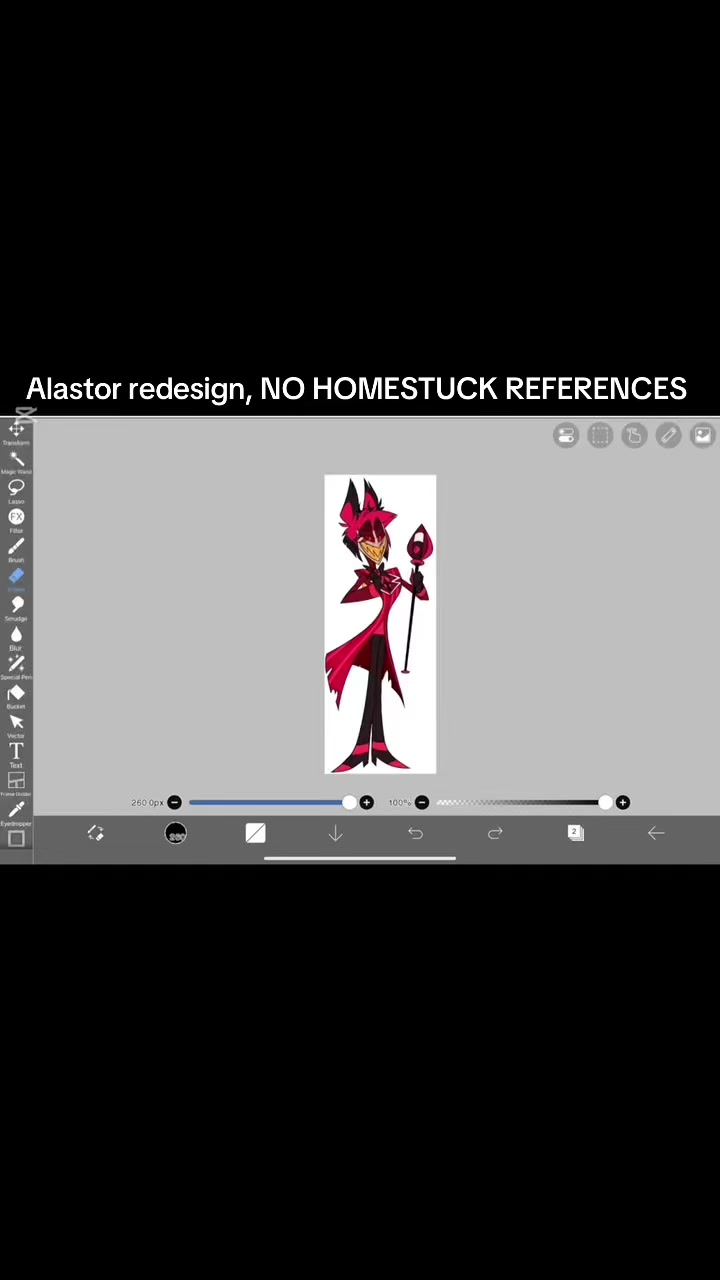The height and width of the screenshot is (1280, 720).
Task: Decrease brush size with minus button
Action: click(175, 802)
